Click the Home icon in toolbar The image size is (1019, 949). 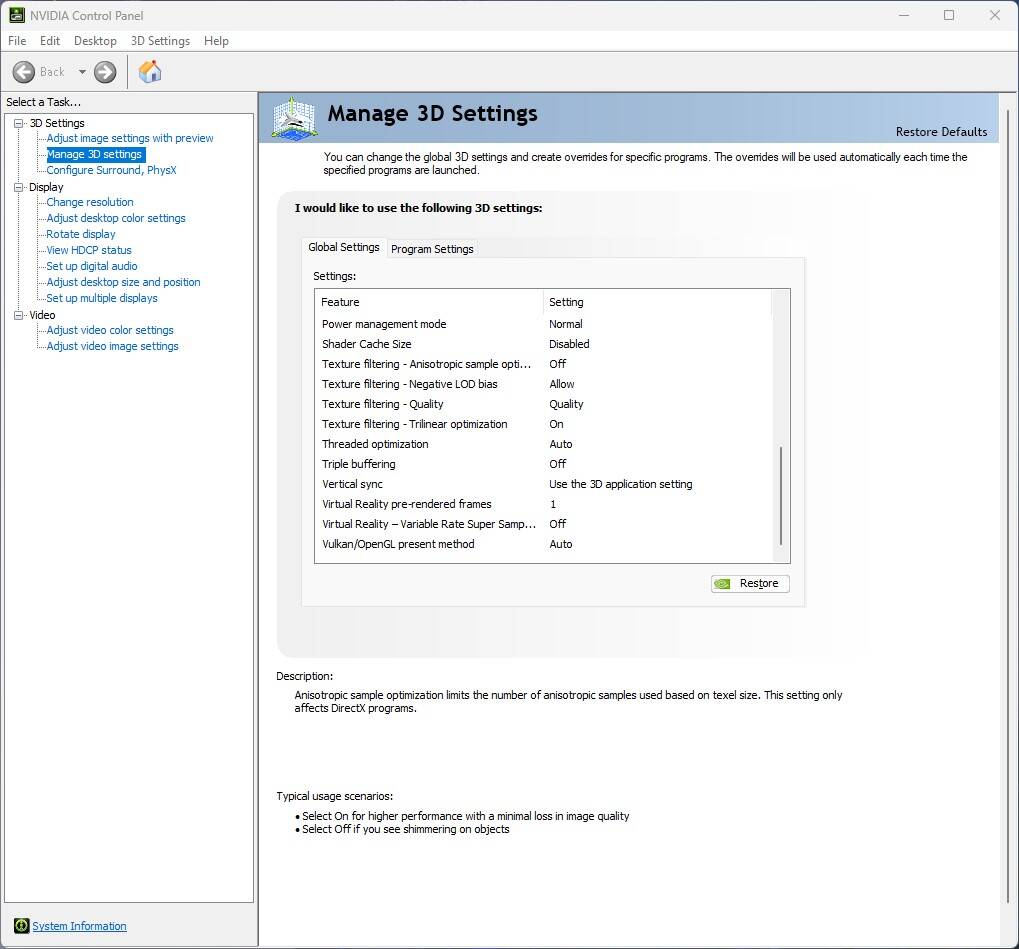(150, 72)
